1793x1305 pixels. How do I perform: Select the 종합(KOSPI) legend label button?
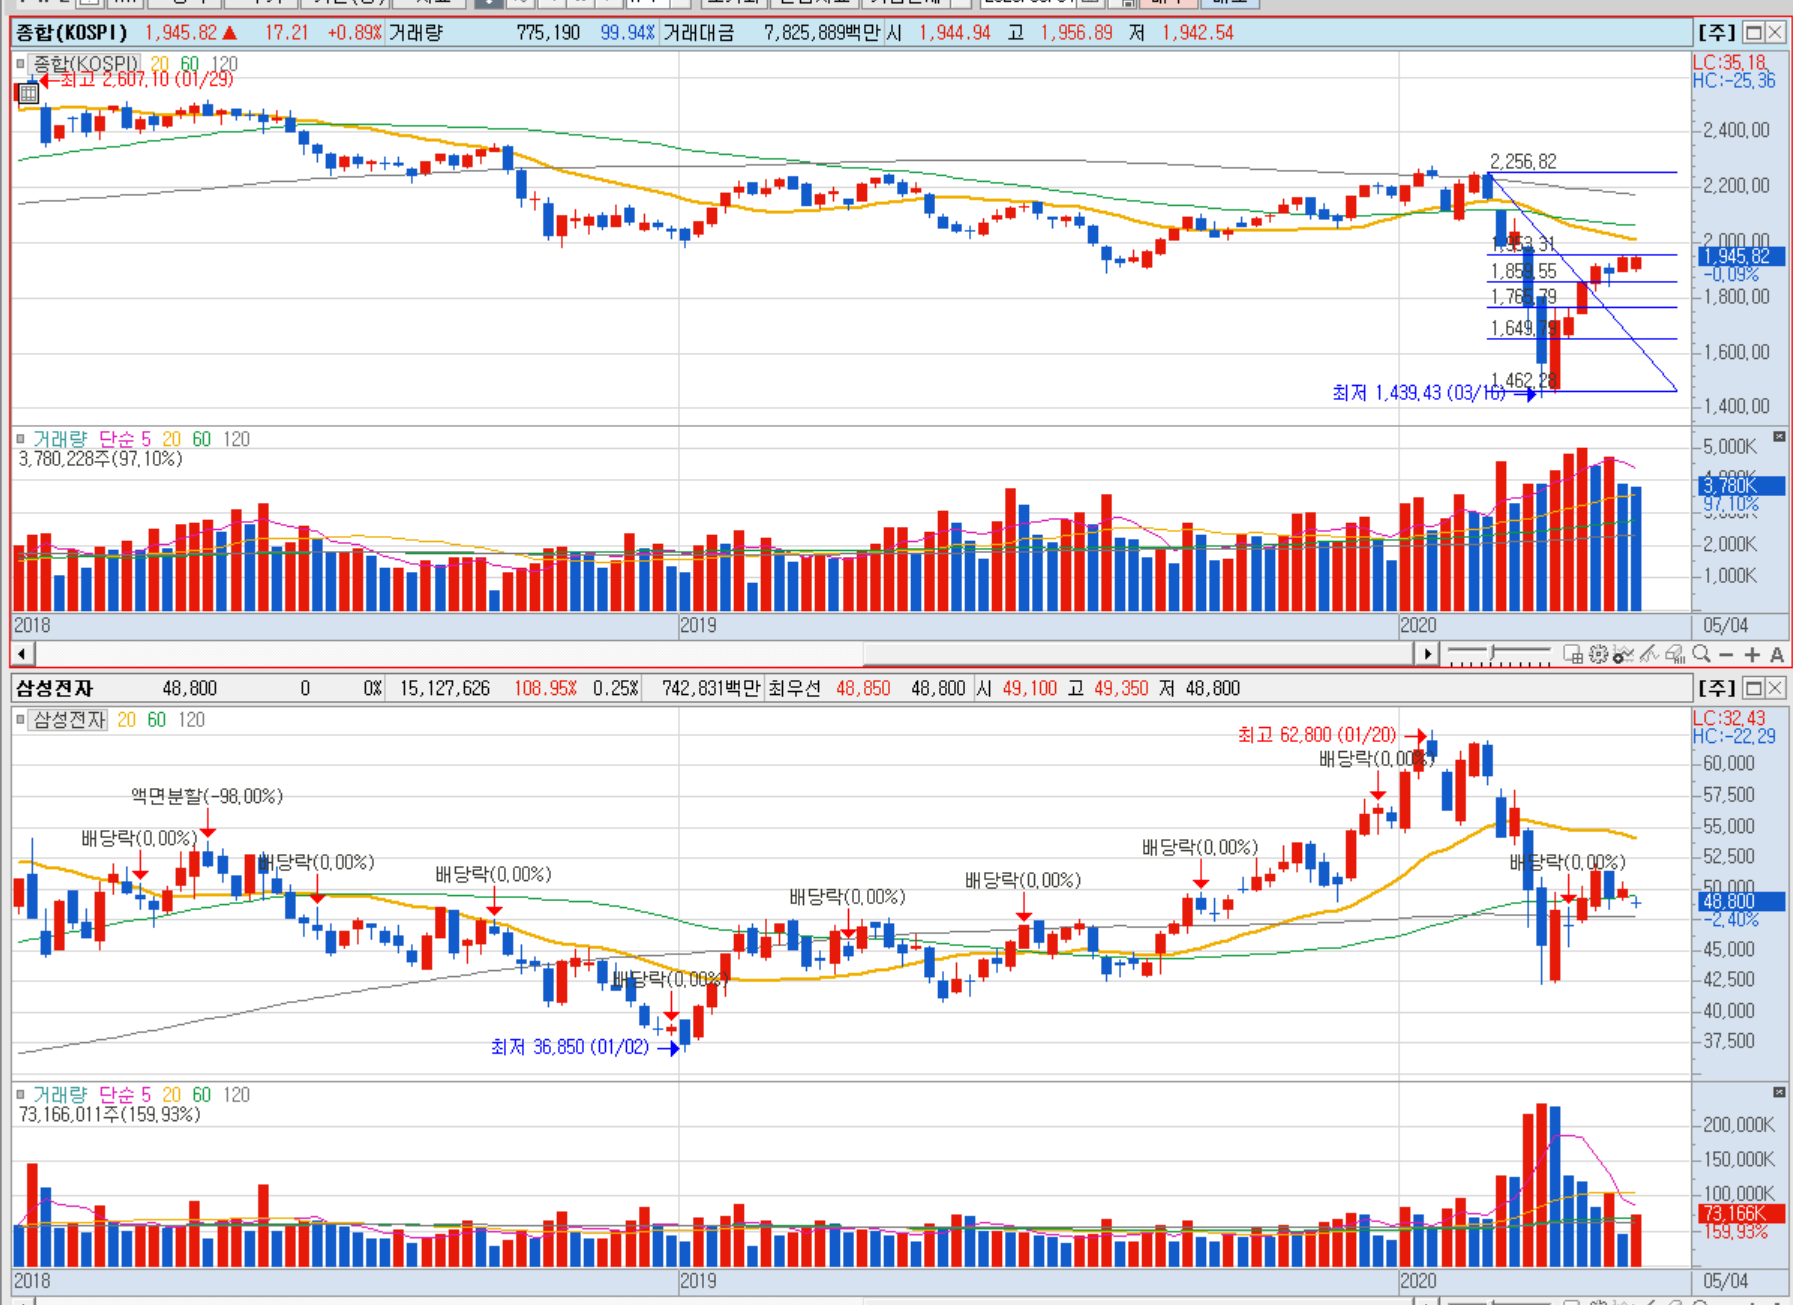(84, 64)
